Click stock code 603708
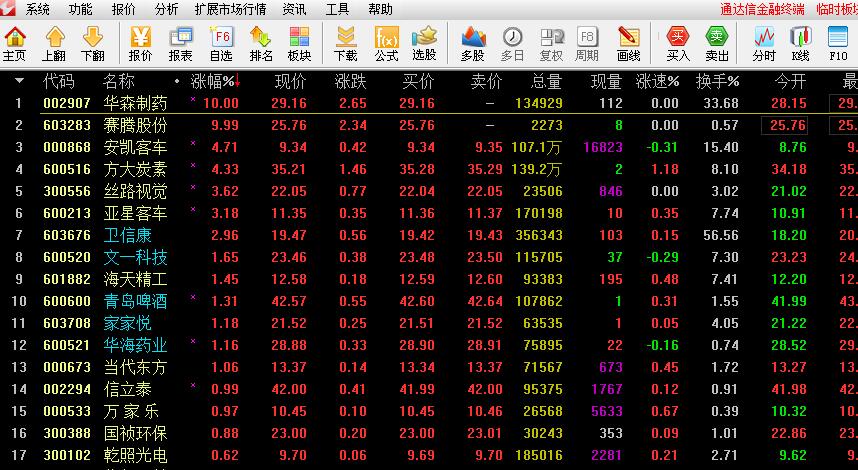 tap(67, 323)
